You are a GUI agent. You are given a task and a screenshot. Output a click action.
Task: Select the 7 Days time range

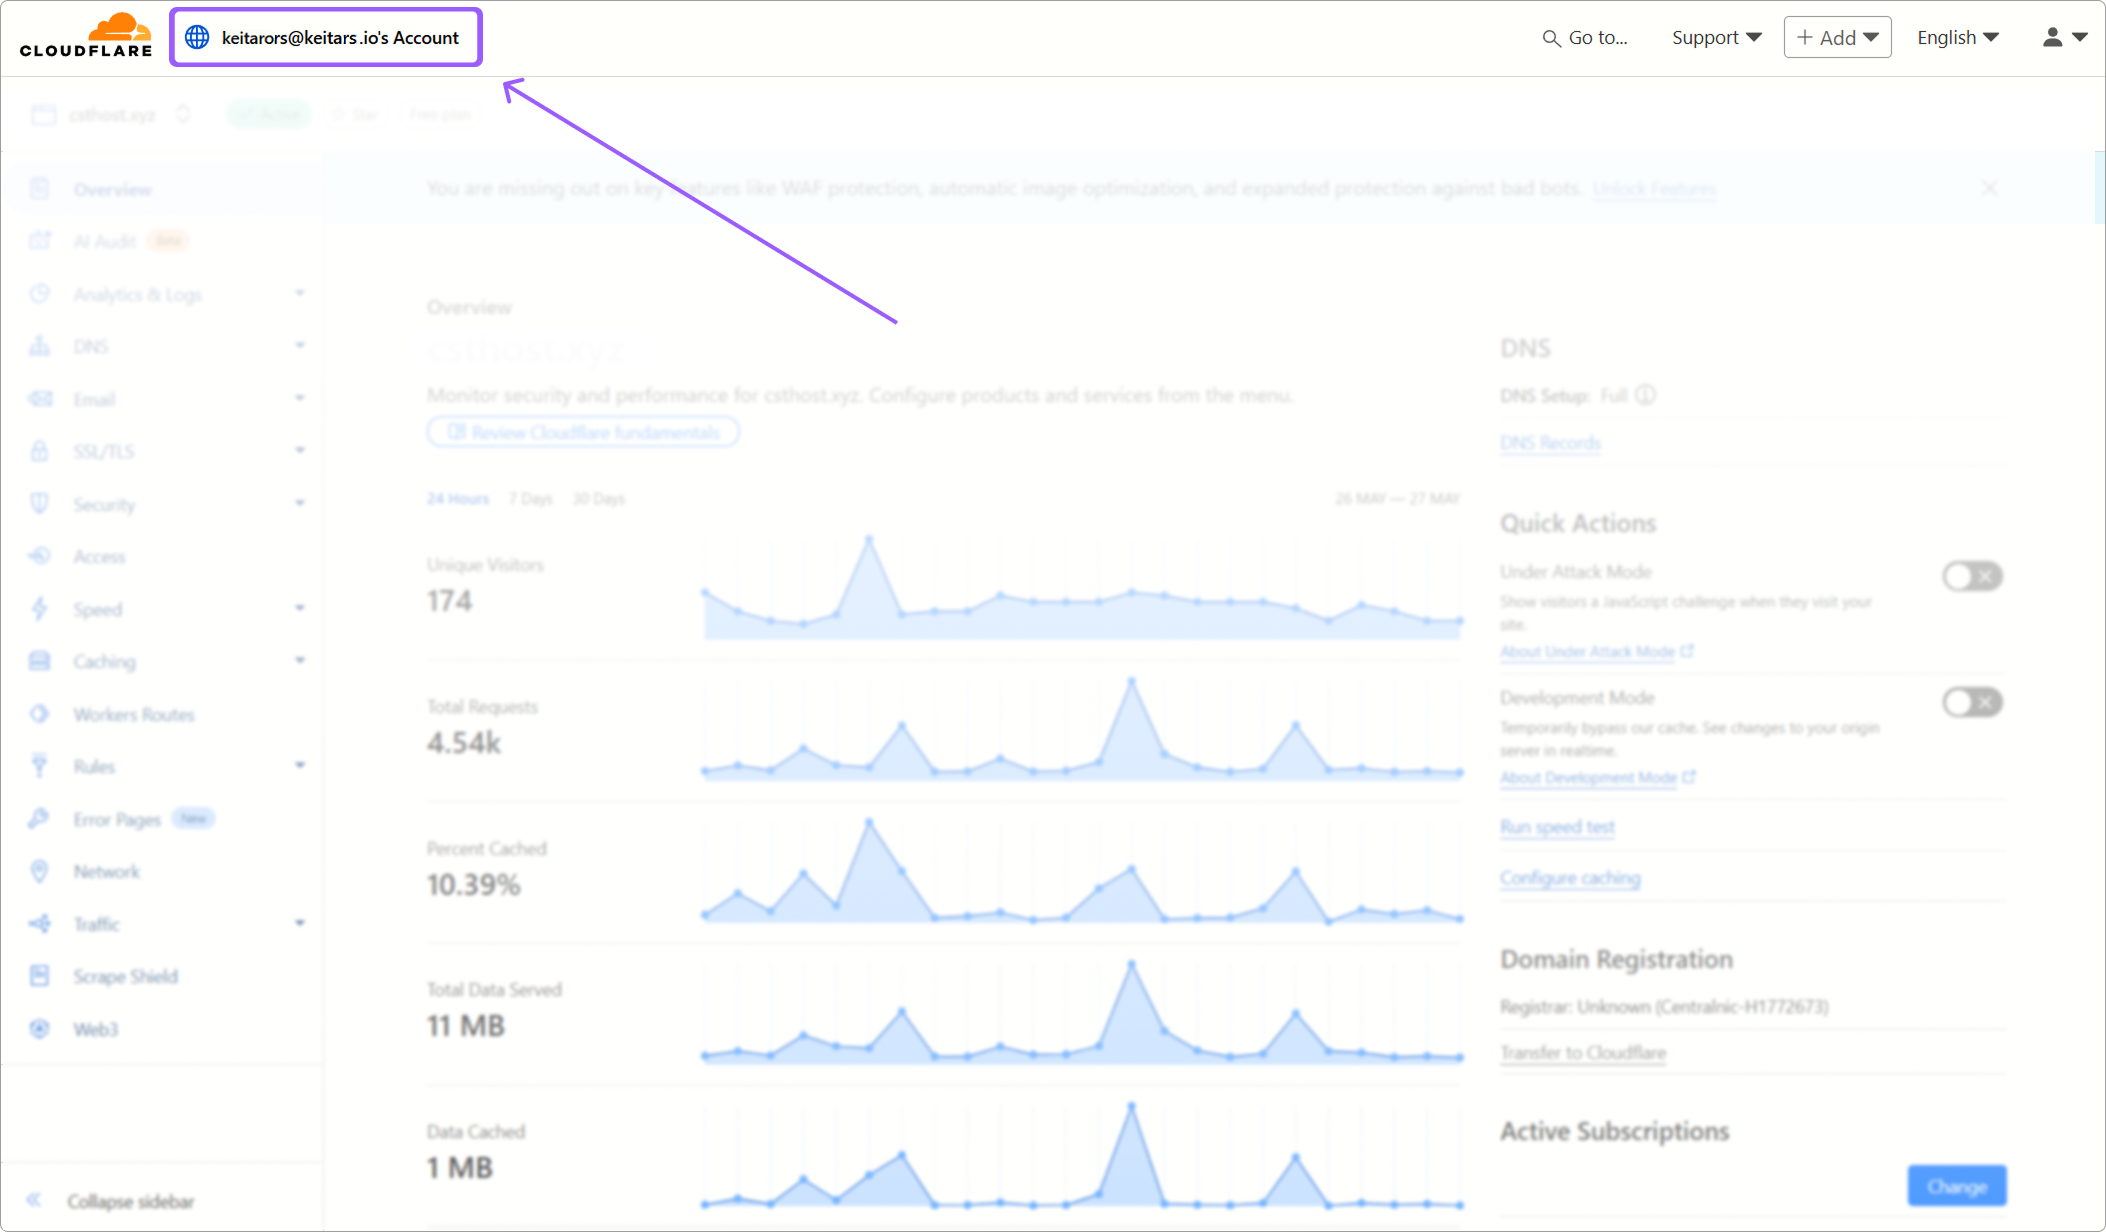point(530,499)
